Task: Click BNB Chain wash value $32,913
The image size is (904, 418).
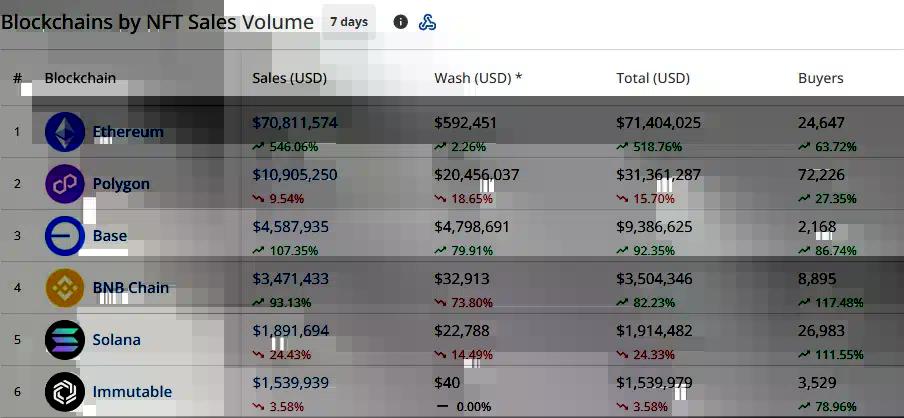Action: (x=462, y=278)
